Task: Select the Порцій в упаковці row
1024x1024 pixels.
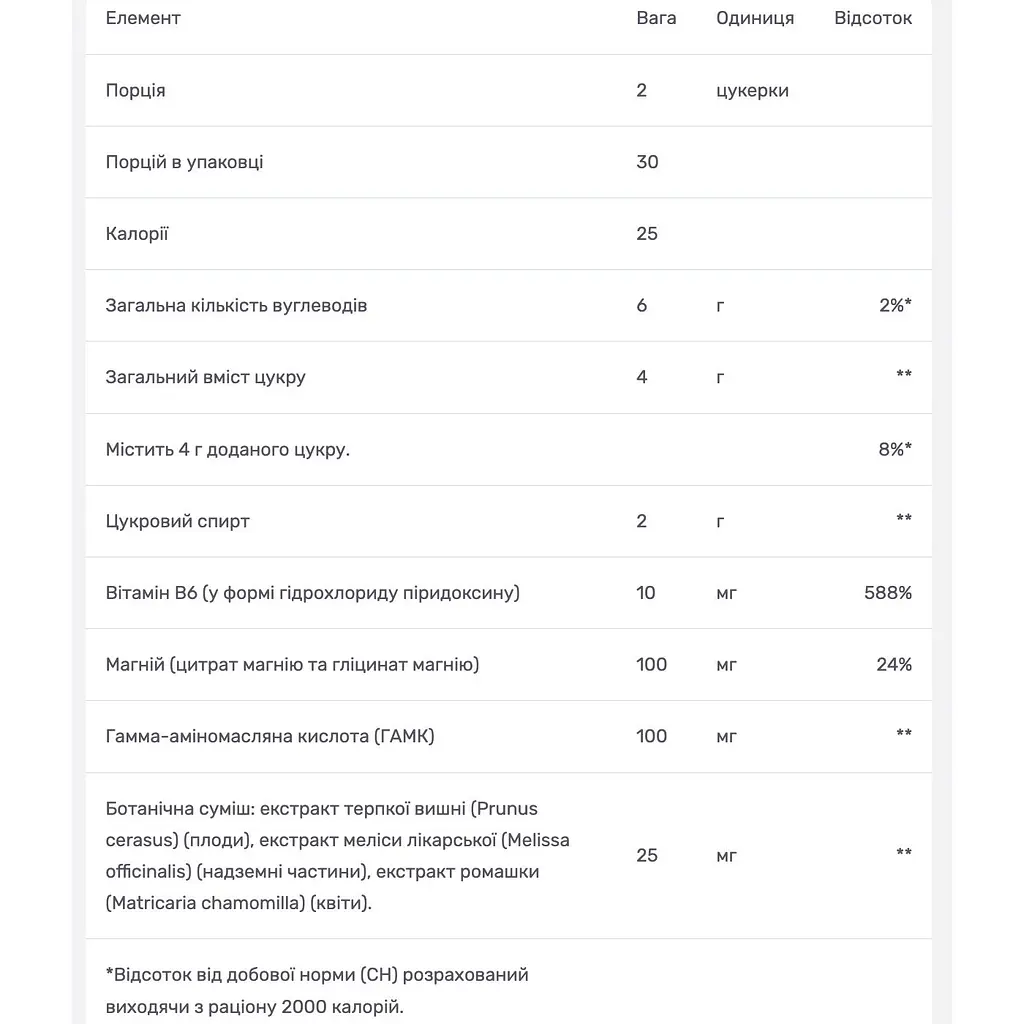Action: [x=508, y=162]
